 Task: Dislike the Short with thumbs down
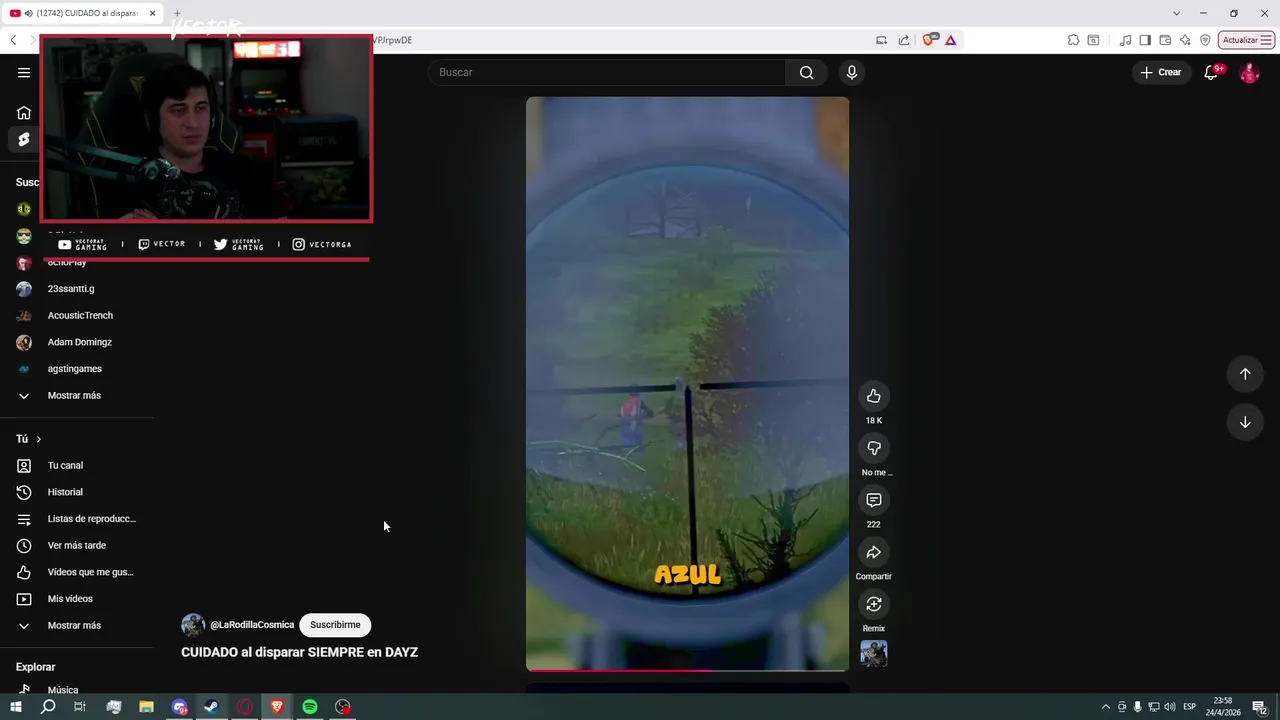(x=874, y=448)
